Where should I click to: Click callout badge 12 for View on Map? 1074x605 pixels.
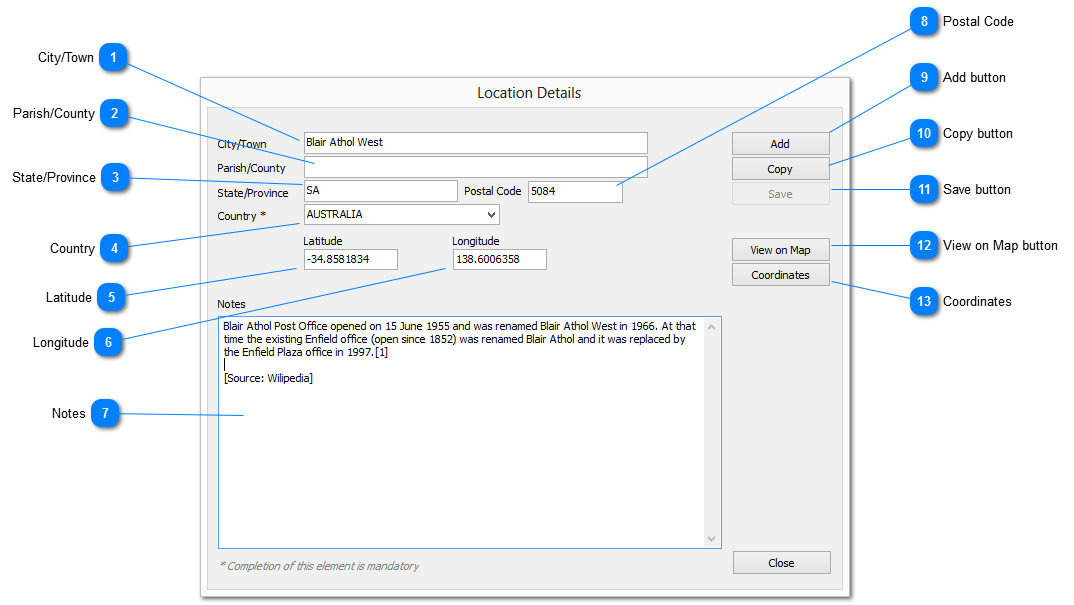pyautogui.click(x=923, y=245)
